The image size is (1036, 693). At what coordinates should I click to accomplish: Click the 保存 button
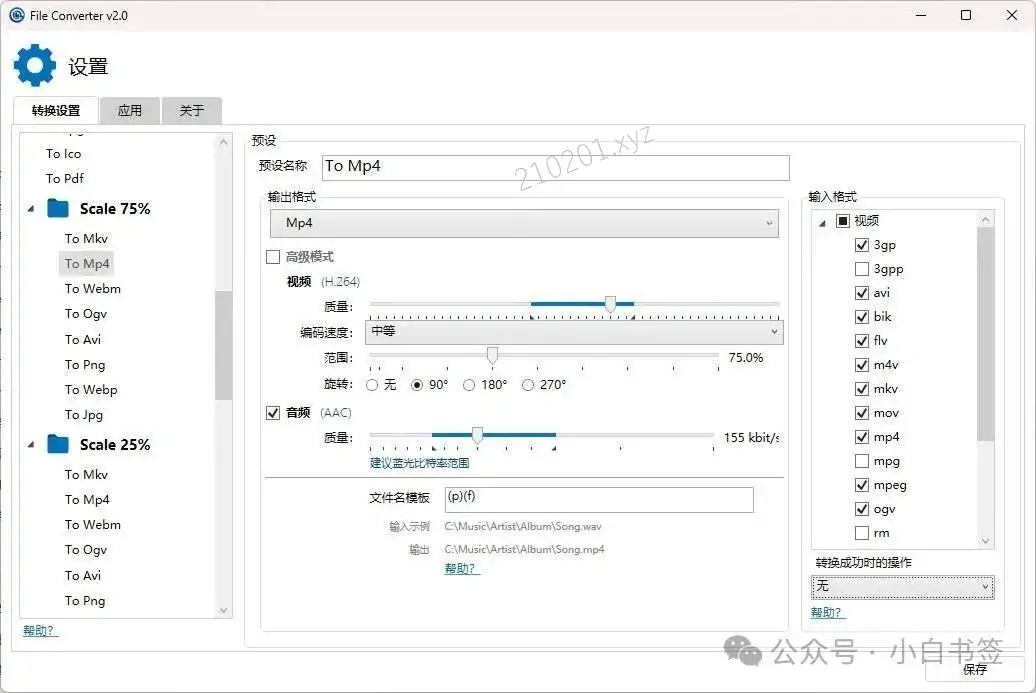point(975,669)
